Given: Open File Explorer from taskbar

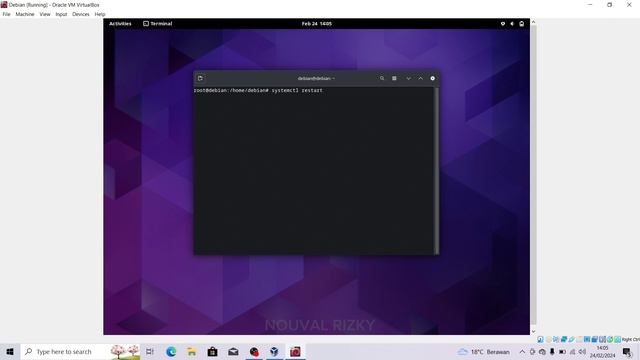Looking at the screenshot, I should [192, 351].
